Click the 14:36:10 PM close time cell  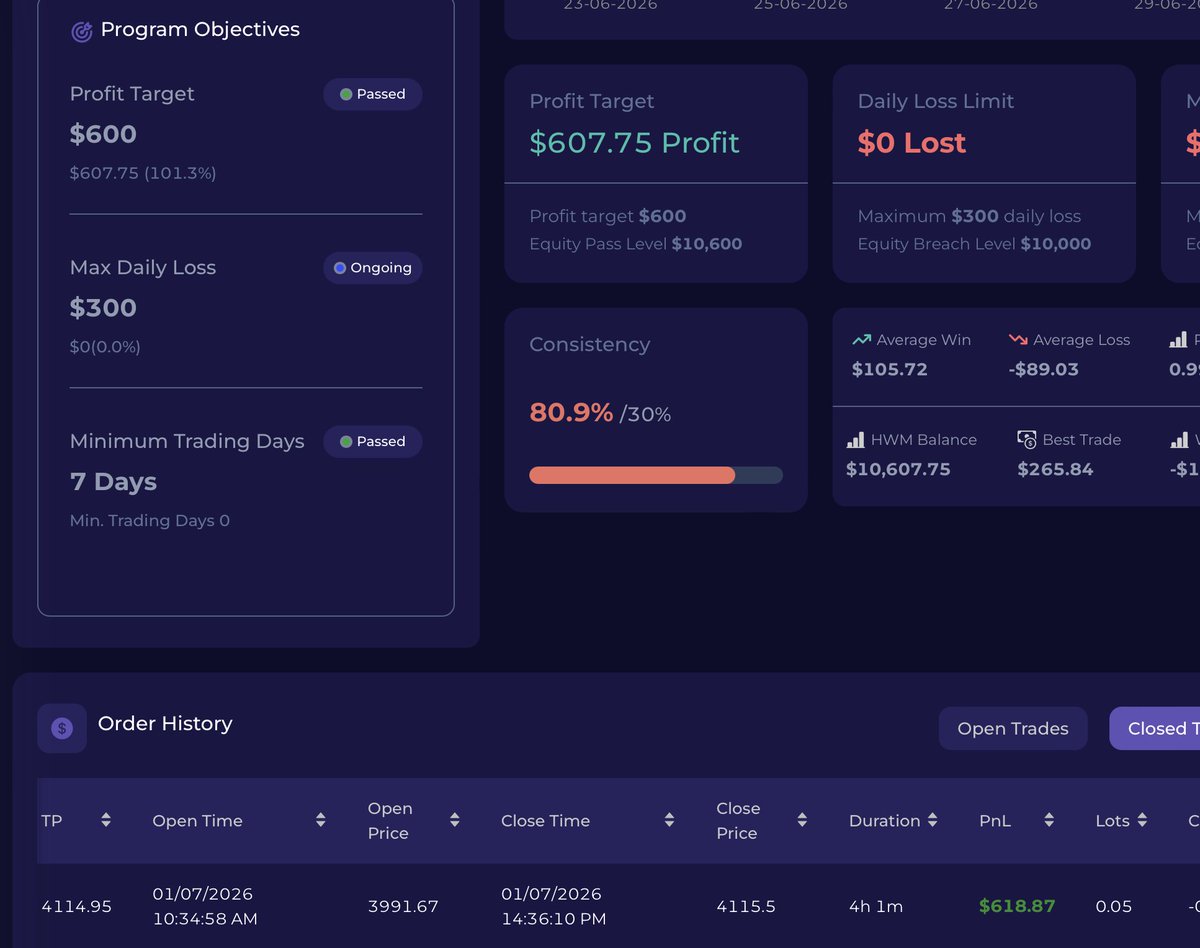click(553, 919)
